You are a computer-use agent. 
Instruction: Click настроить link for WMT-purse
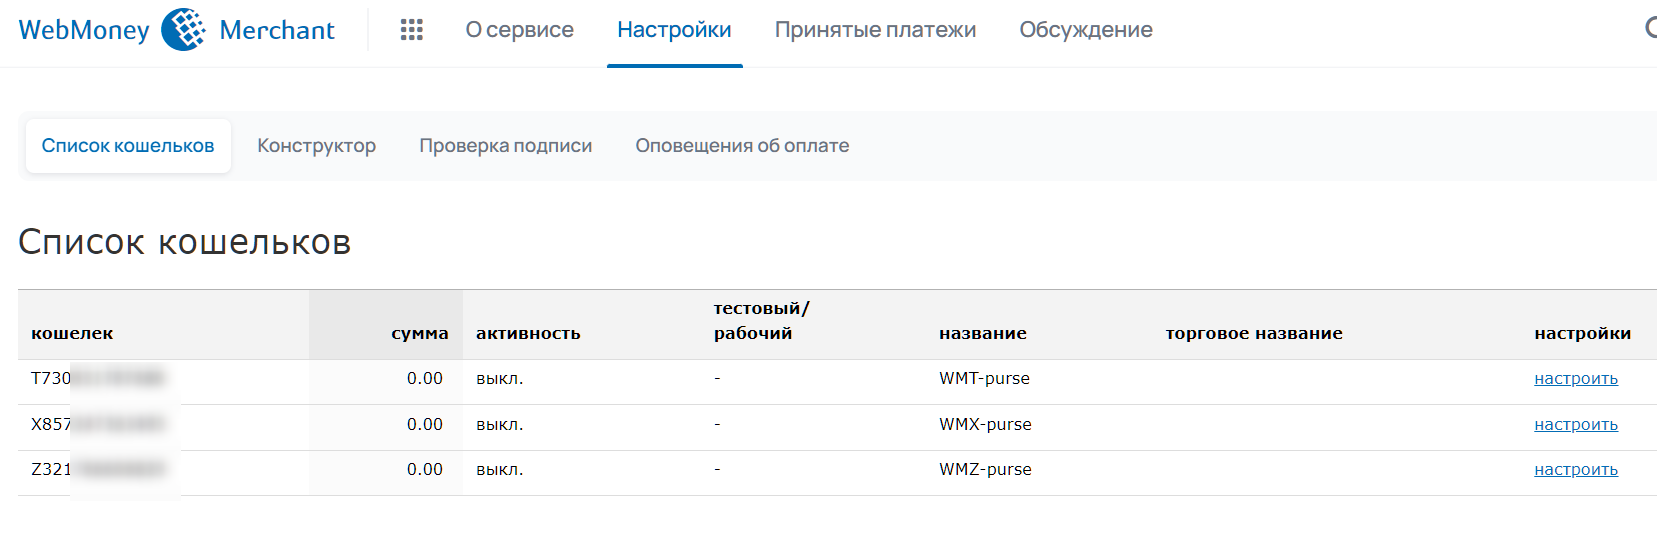pyautogui.click(x=1575, y=379)
